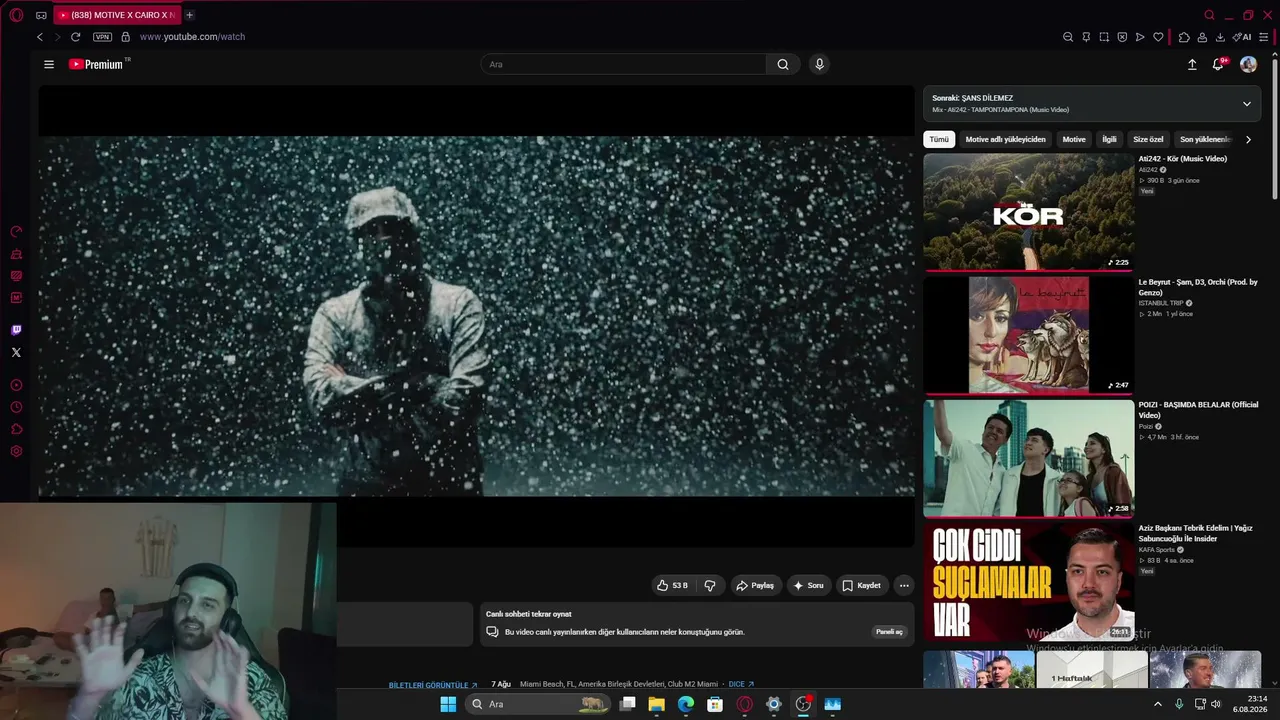
Task: Open the YouTube account avatar menu
Action: [1248, 64]
